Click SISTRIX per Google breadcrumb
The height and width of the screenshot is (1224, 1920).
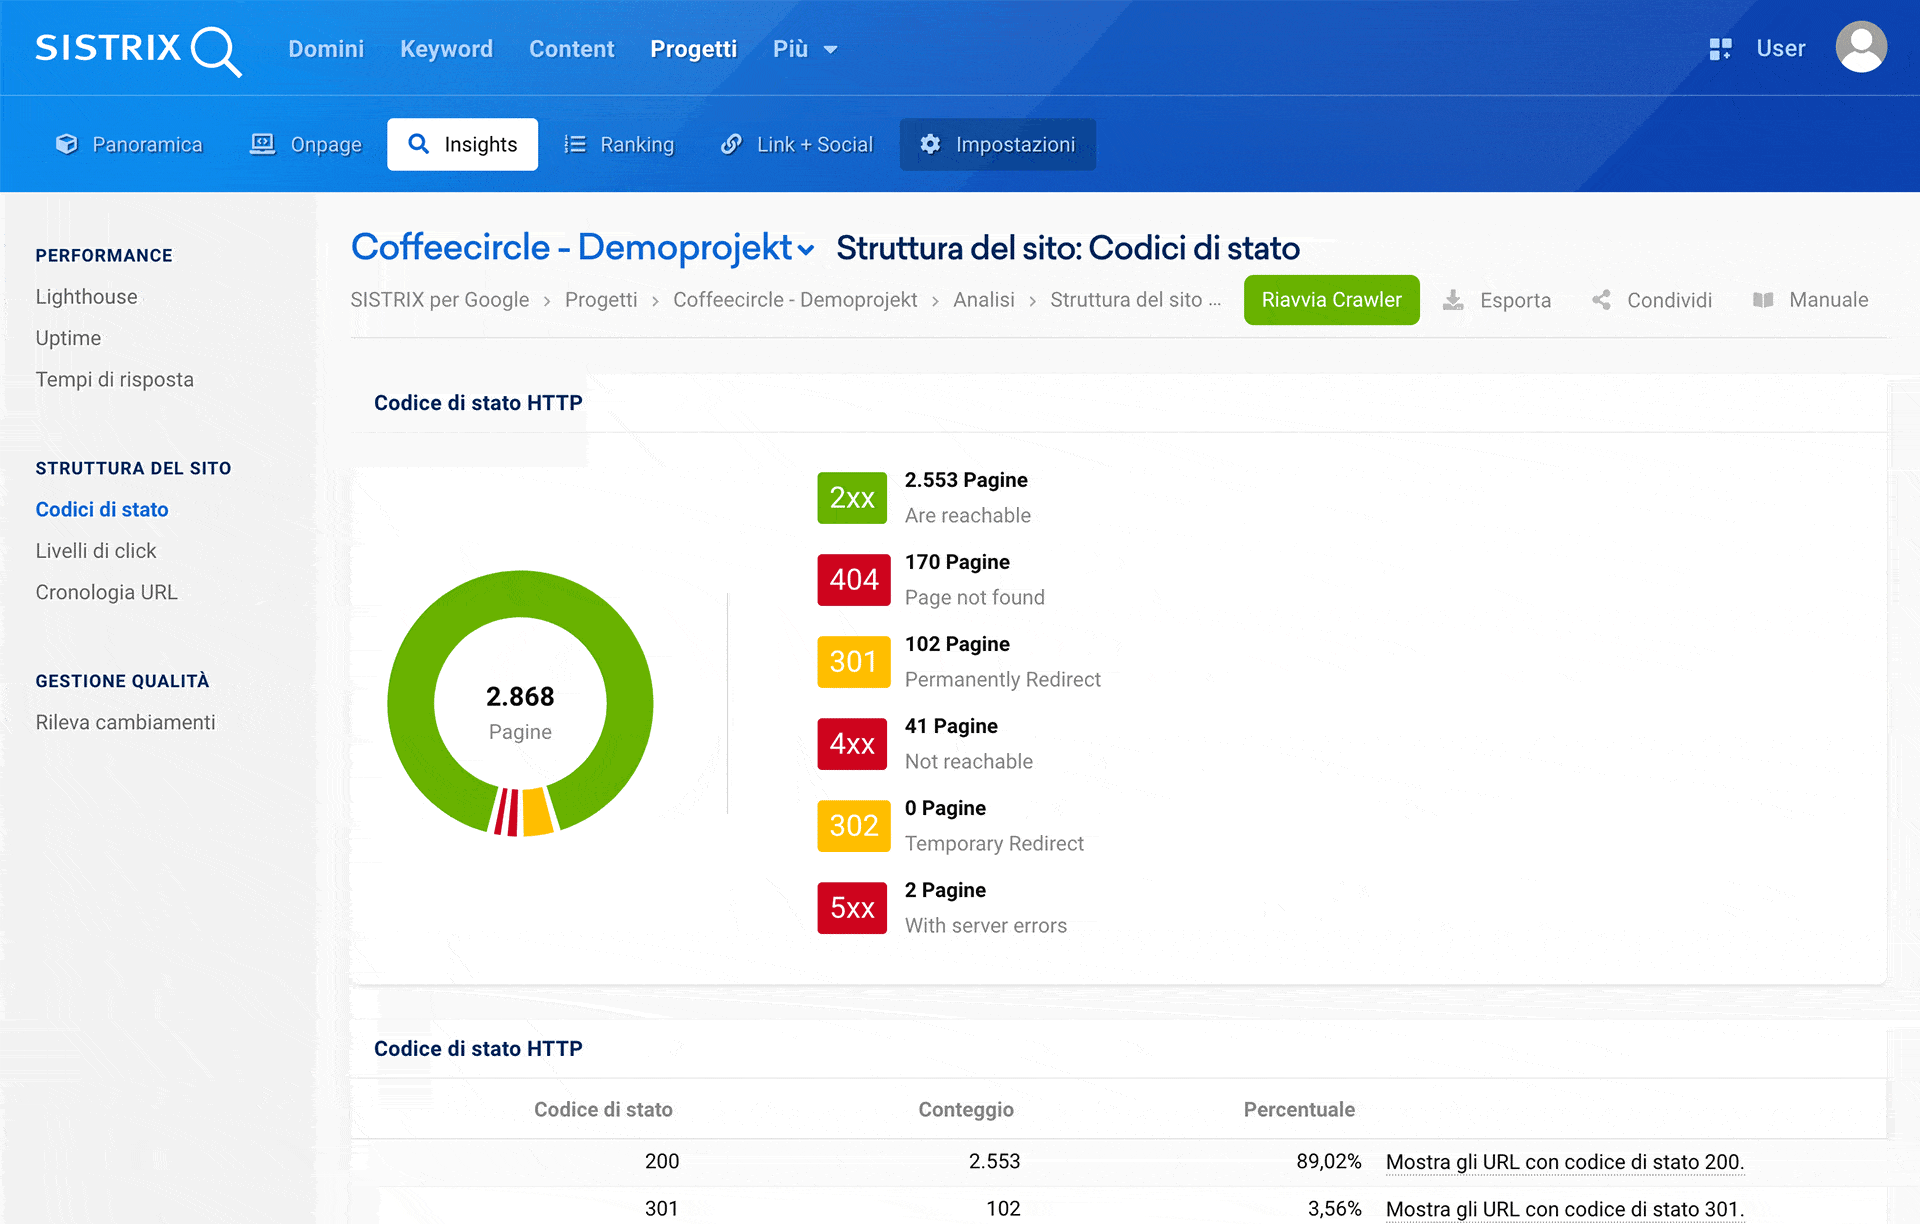439,300
